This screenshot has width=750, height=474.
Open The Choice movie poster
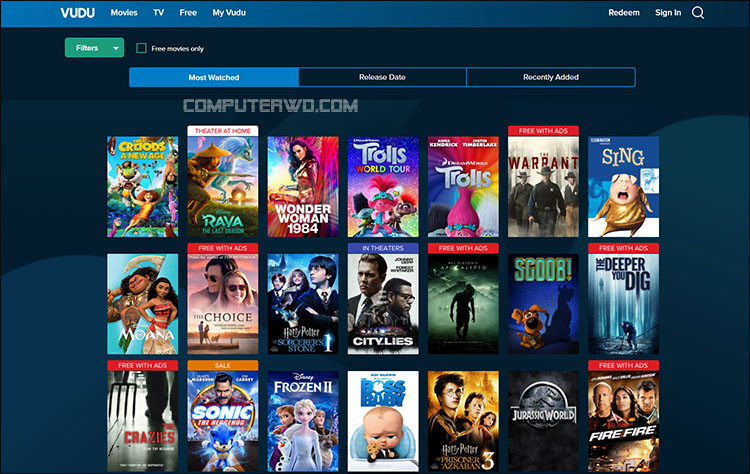pyautogui.click(x=223, y=304)
